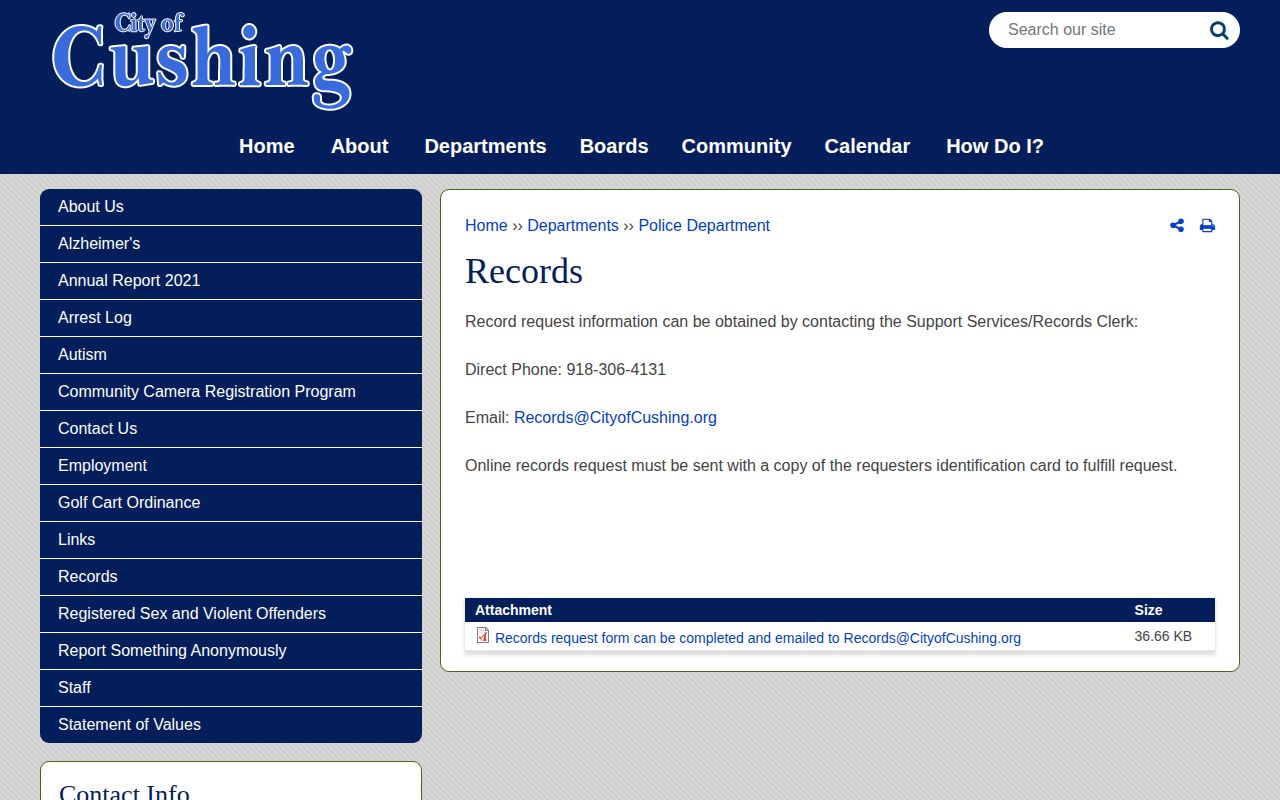Click the Records page heading
Image resolution: width=1280 pixels, height=800 pixels.
point(524,272)
